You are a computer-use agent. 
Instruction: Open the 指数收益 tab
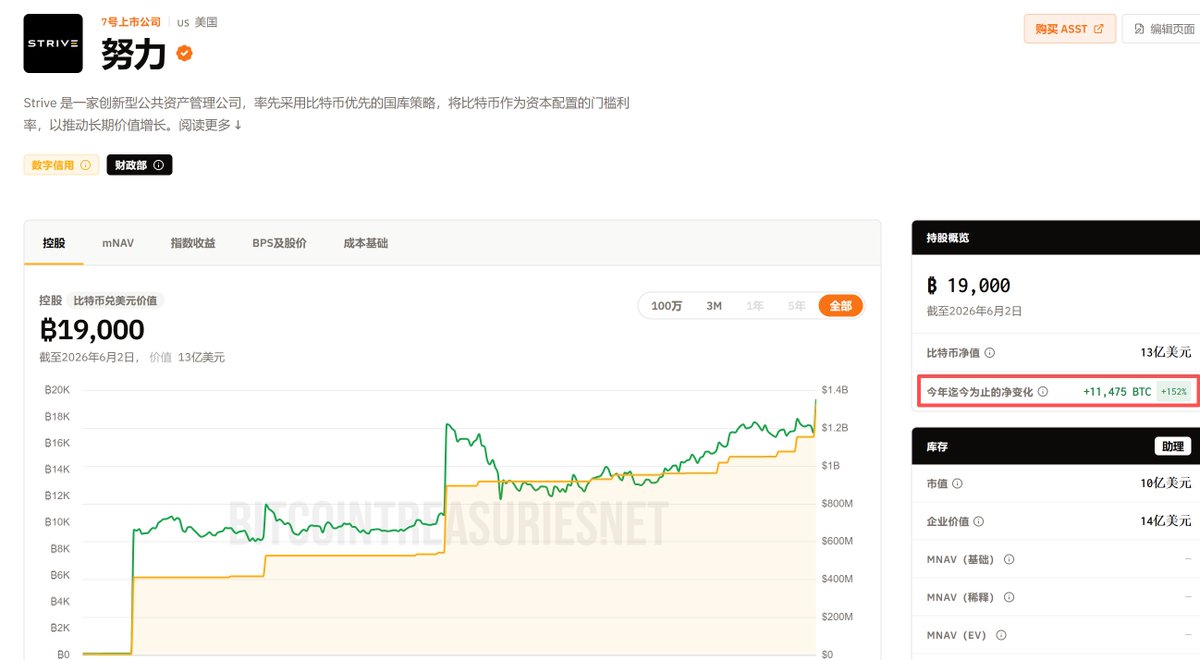(193, 243)
